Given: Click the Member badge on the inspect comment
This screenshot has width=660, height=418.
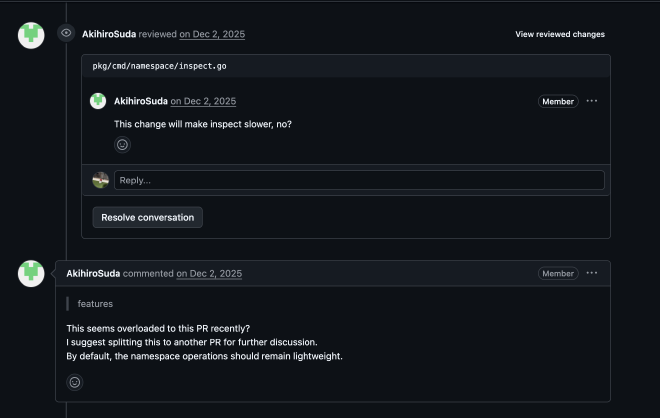Looking at the screenshot, I should [558, 101].
